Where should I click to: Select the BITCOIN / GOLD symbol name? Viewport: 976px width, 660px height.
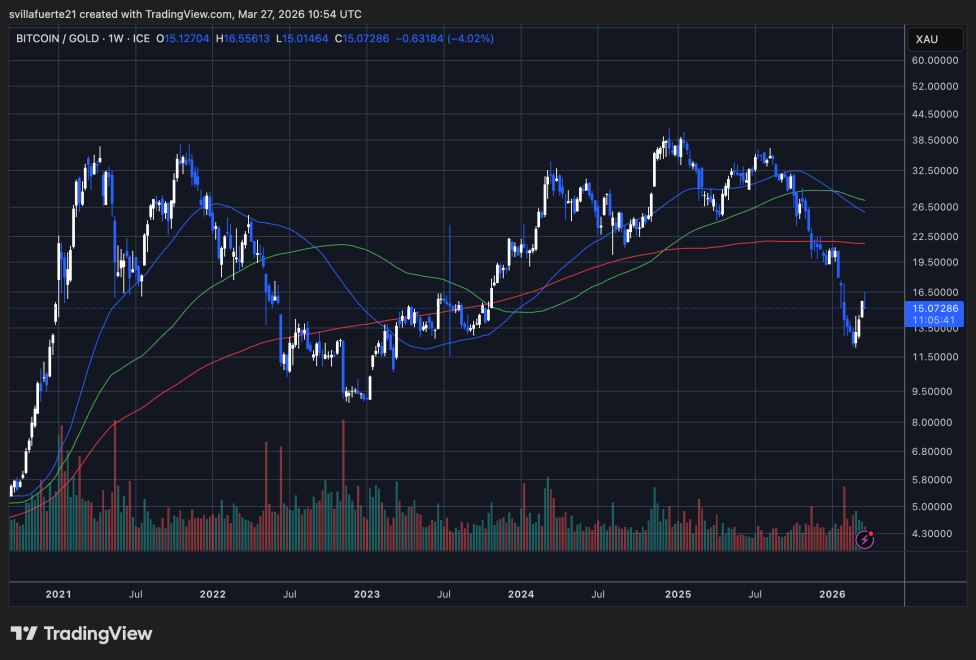pos(58,39)
